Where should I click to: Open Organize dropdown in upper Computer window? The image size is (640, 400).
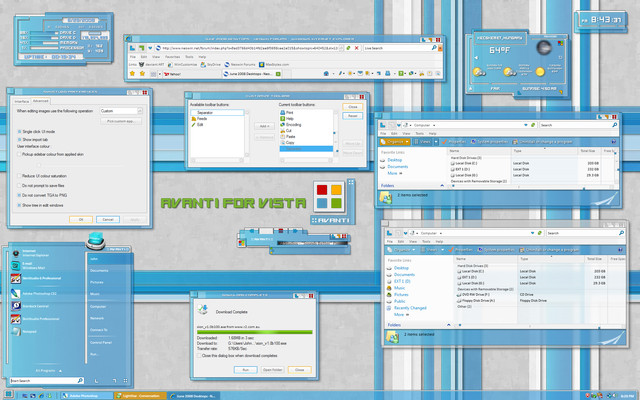point(394,142)
